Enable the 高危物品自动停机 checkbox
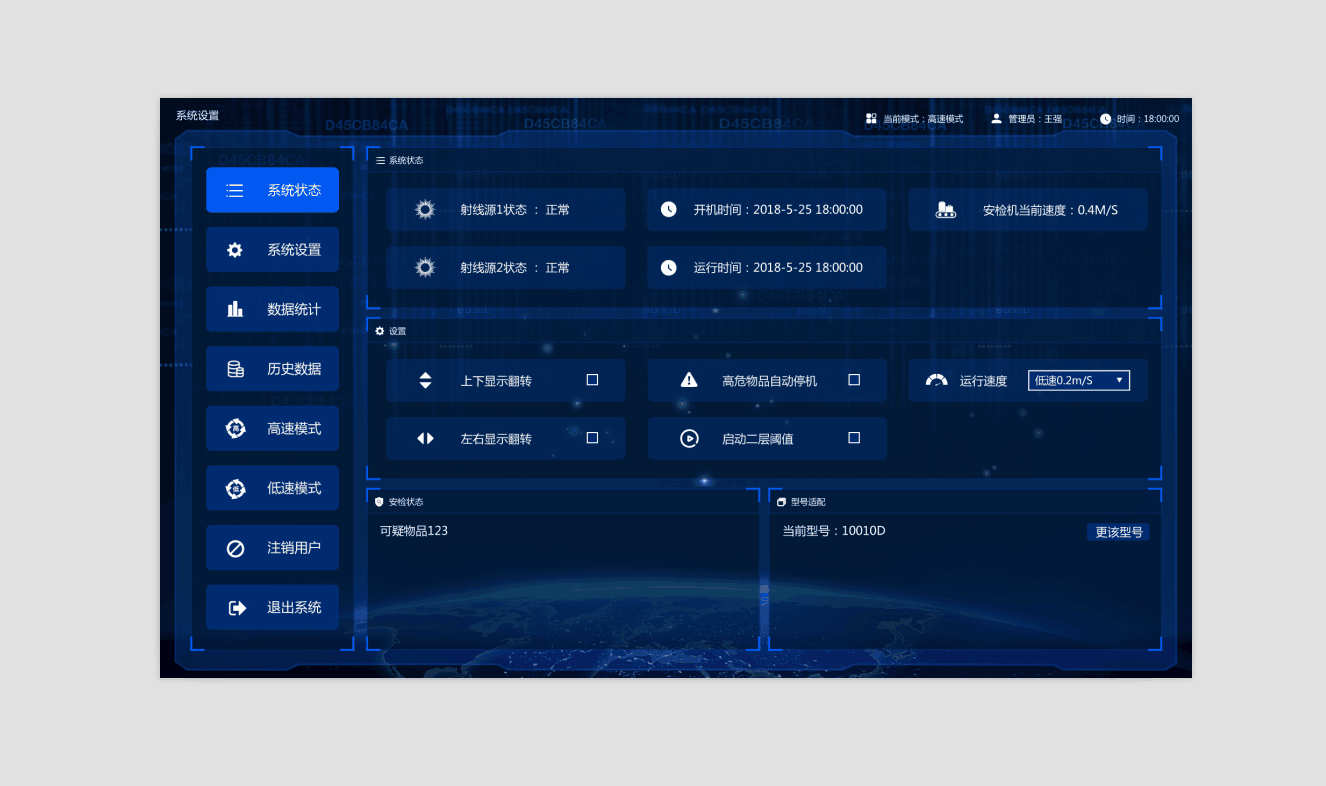Viewport: 1326px width, 786px height. point(854,380)
